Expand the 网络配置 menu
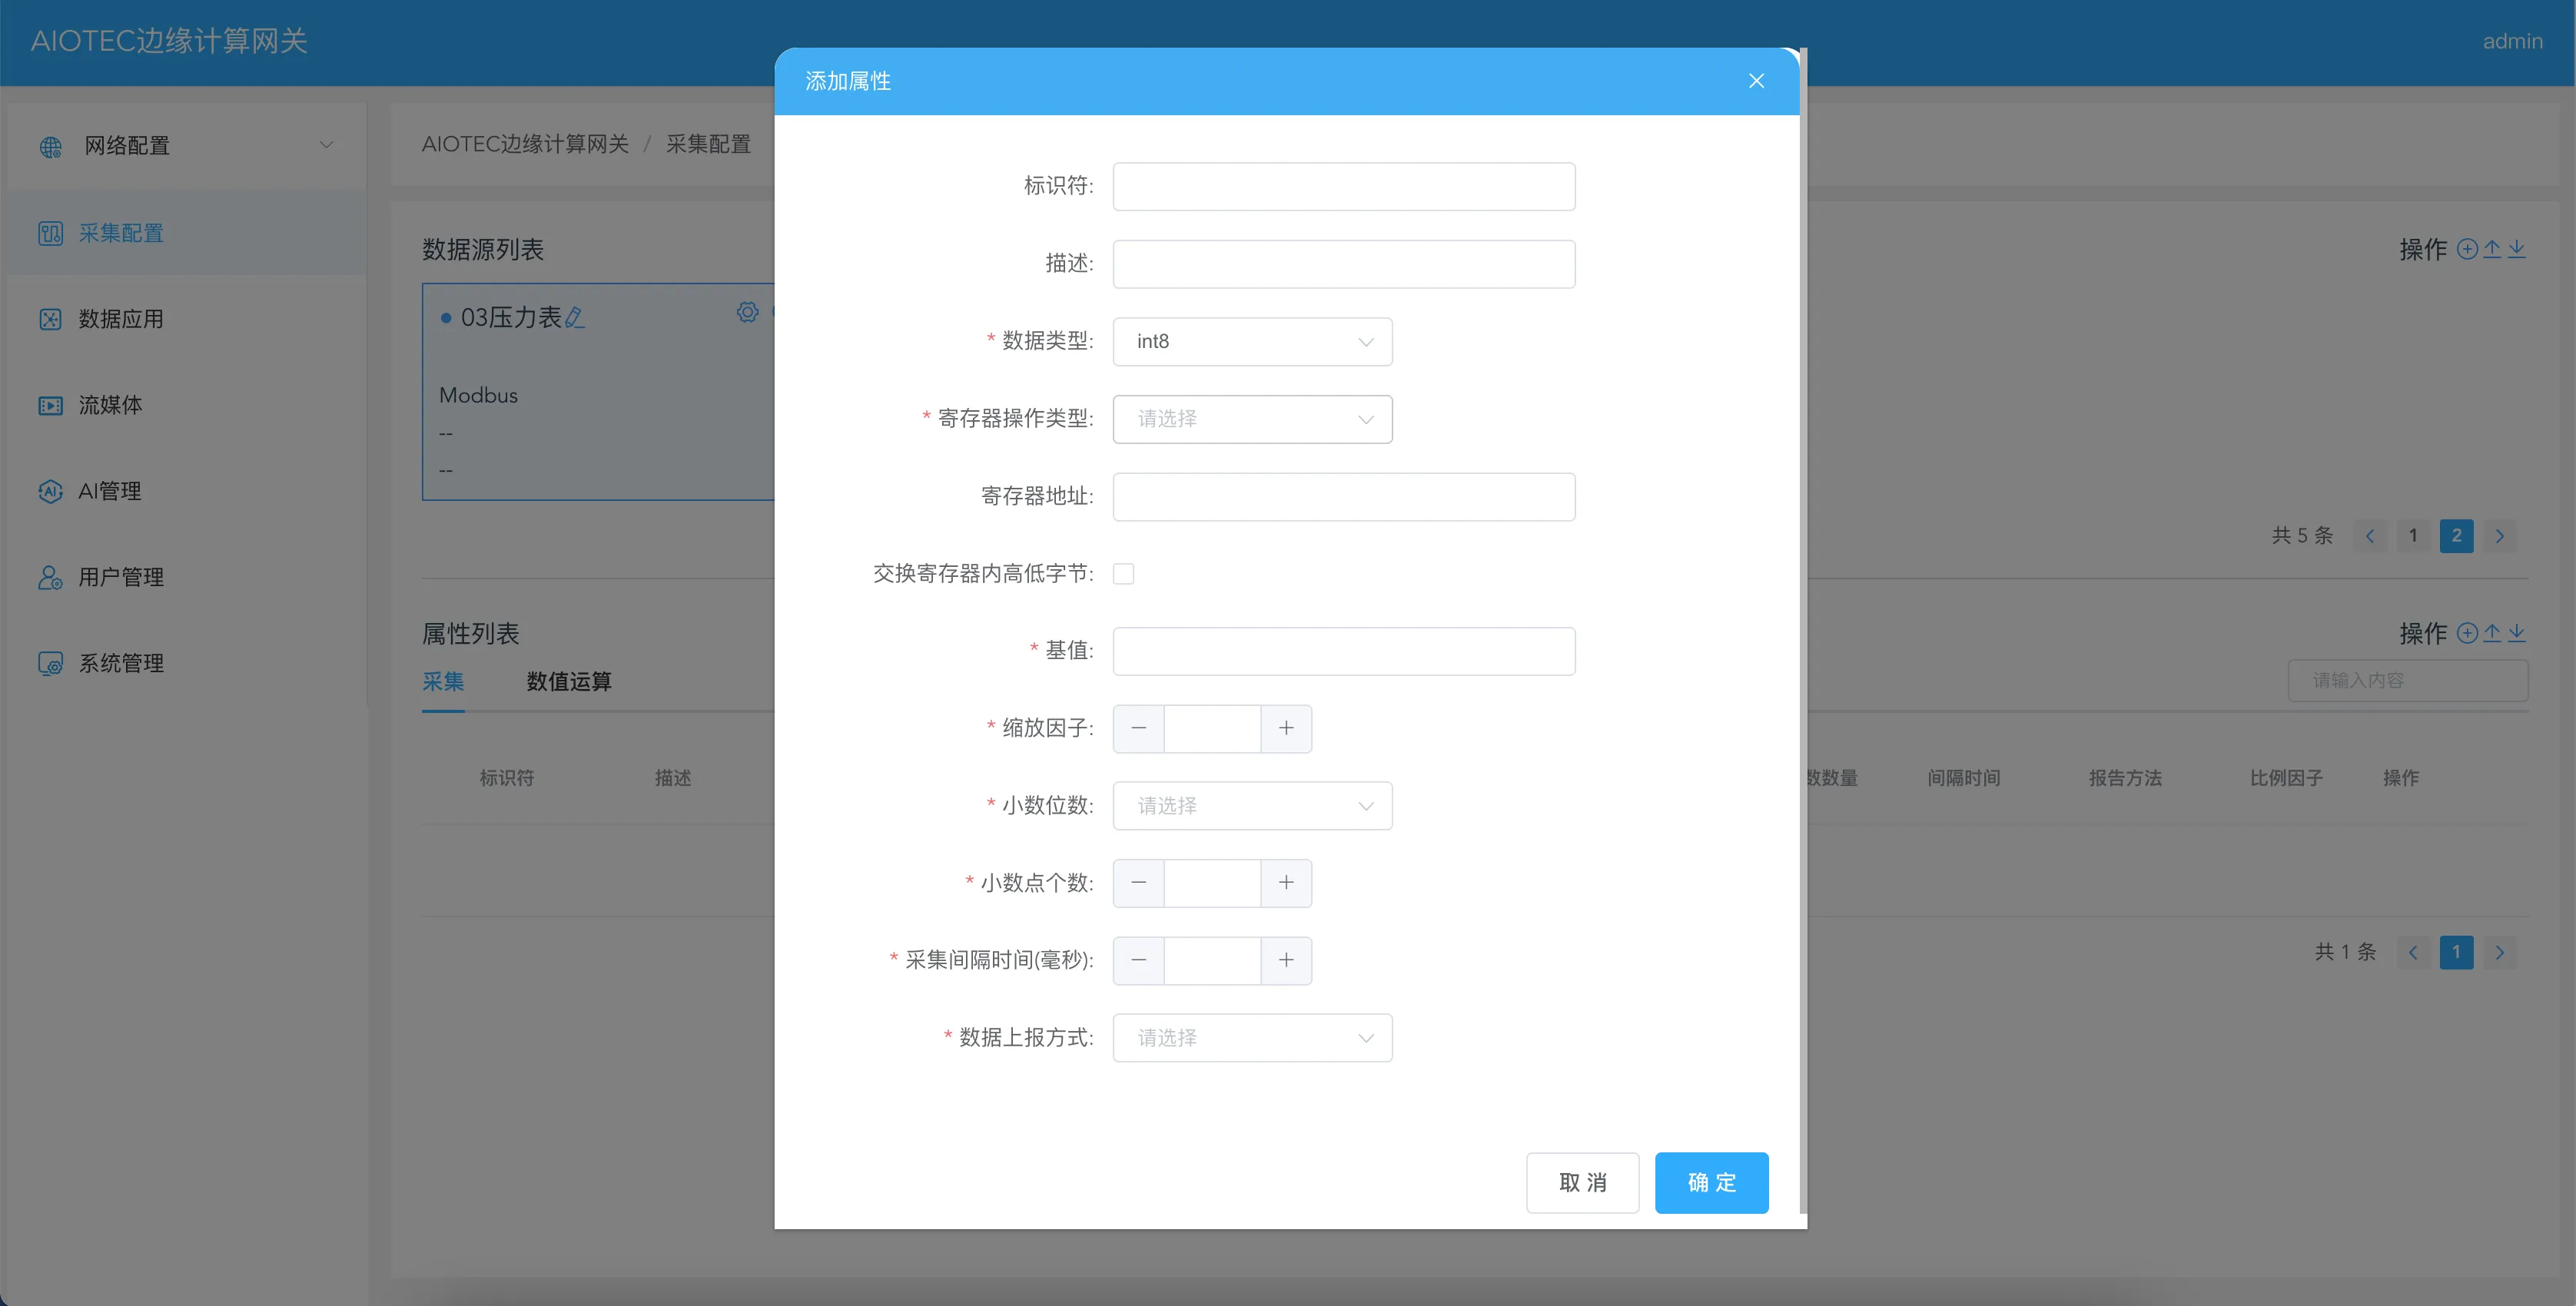2576x1306 pixels. click(186, 146)
